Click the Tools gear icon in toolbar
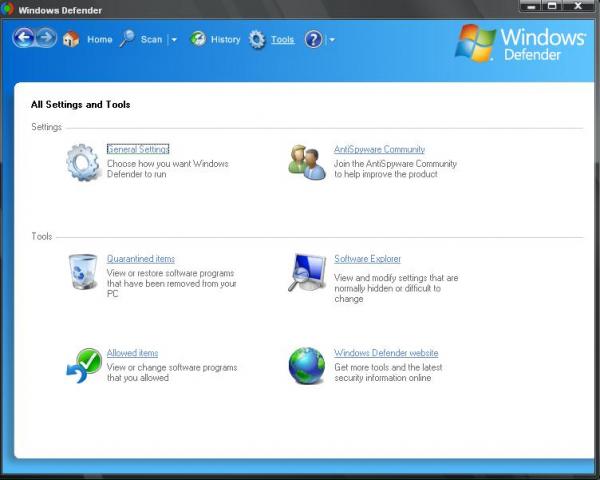This screenshot has height=480, width=600. 257,39
